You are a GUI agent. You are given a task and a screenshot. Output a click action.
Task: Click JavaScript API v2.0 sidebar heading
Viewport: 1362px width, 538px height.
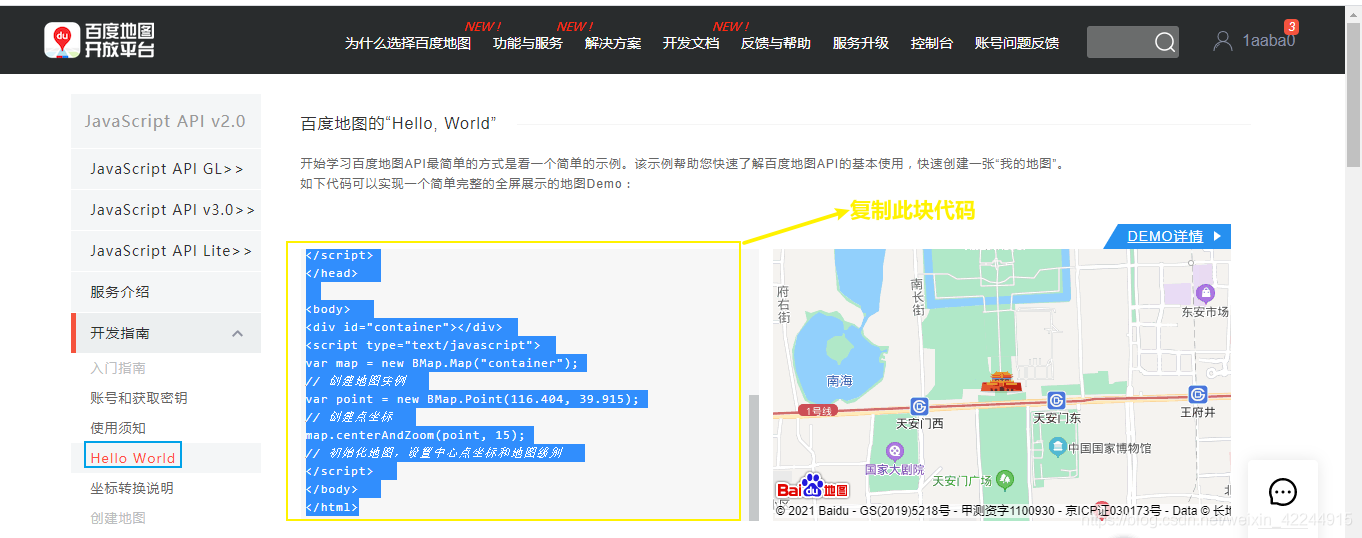tap(165, 121)
